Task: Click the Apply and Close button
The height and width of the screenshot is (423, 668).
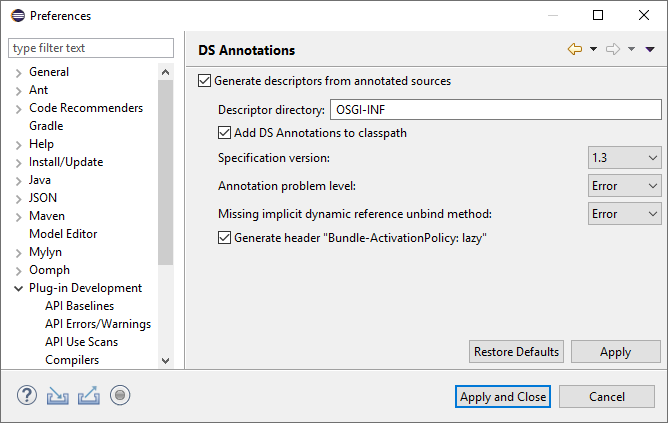Action: coord(503,397)
